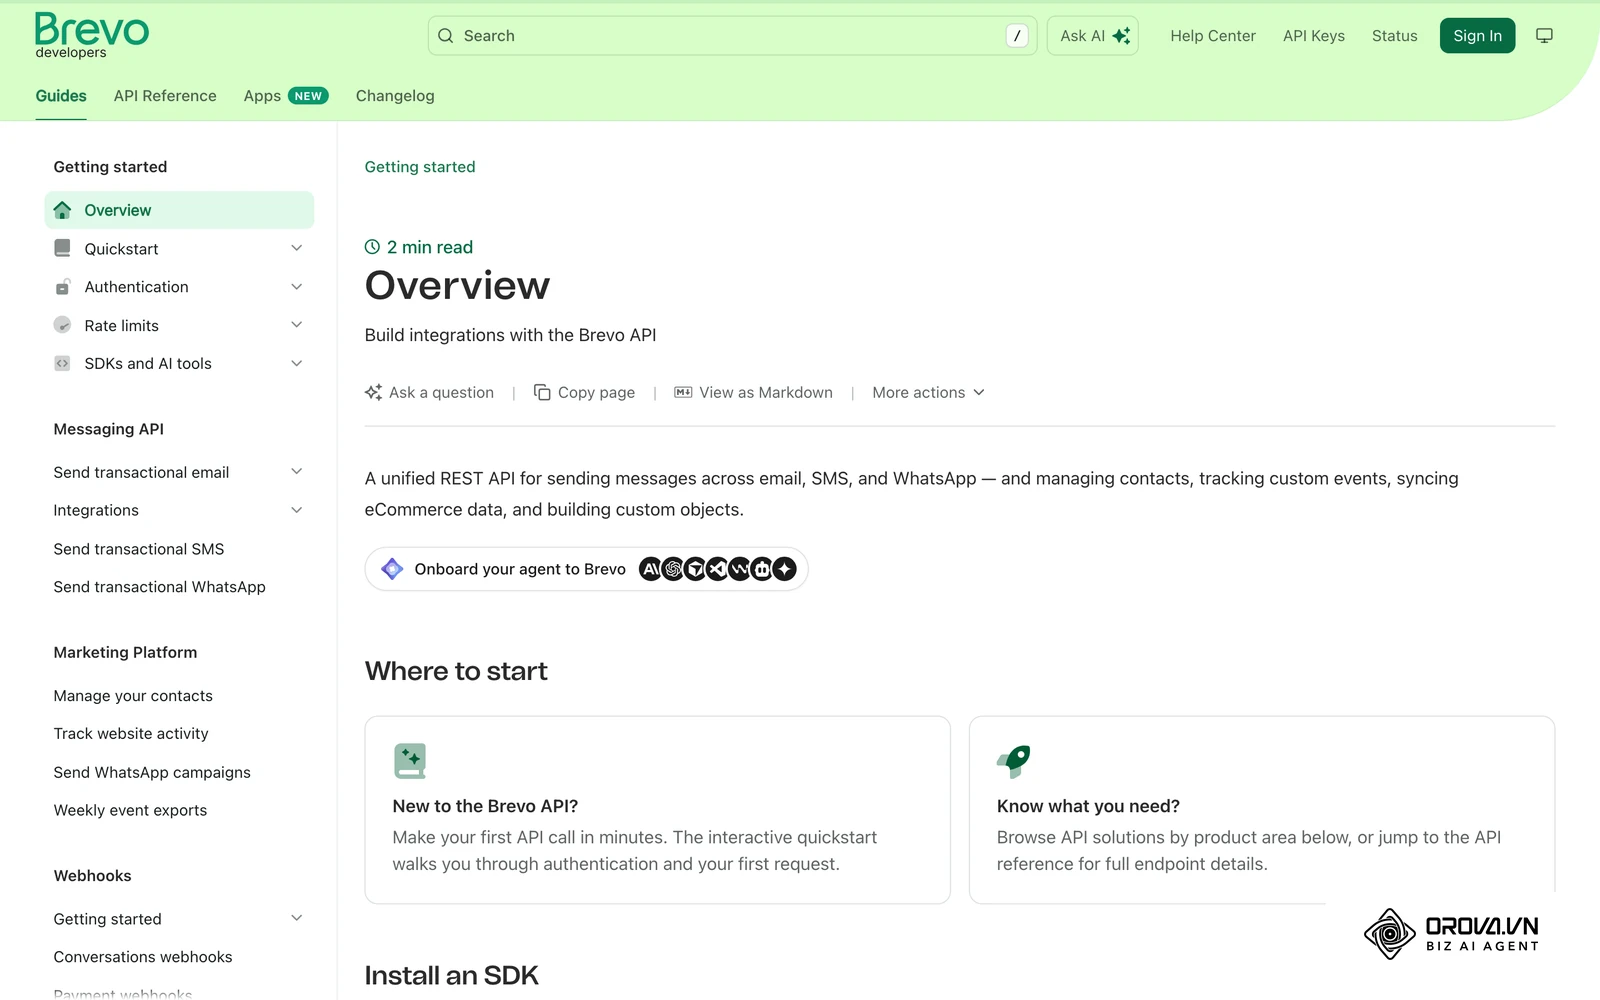
Task: Expand Webhooks Getting started chevron
Action: click(x=296, y=918)
